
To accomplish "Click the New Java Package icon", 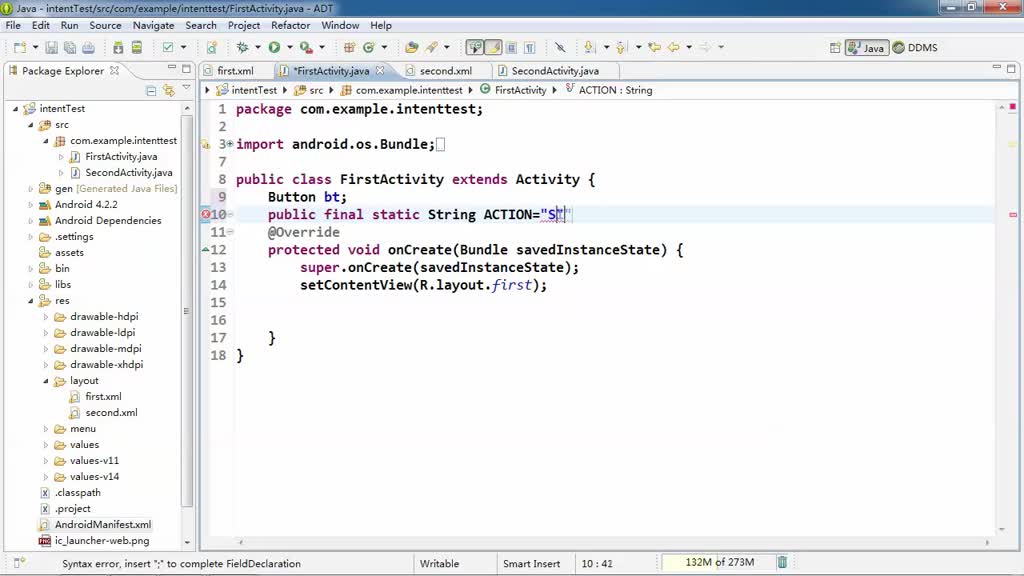I will tap(349, 48).
